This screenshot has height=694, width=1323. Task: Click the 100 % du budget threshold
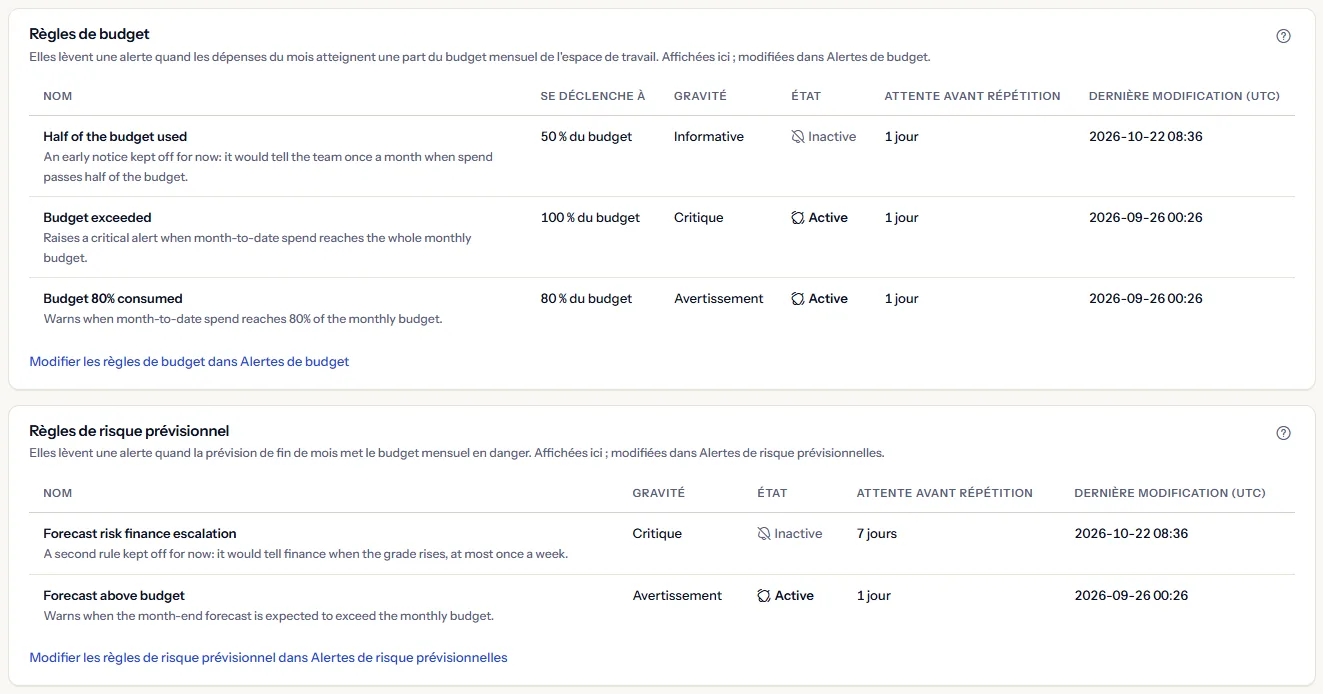click(590, 218)
